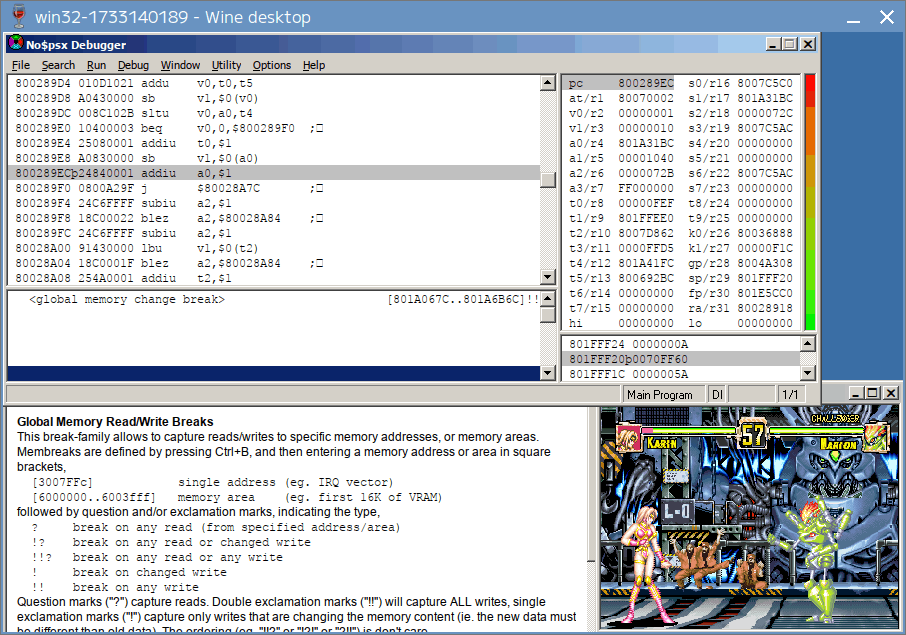This screenshot has height=635, width=906.
Task: Open the Window menu
Action: click(180, 65)
